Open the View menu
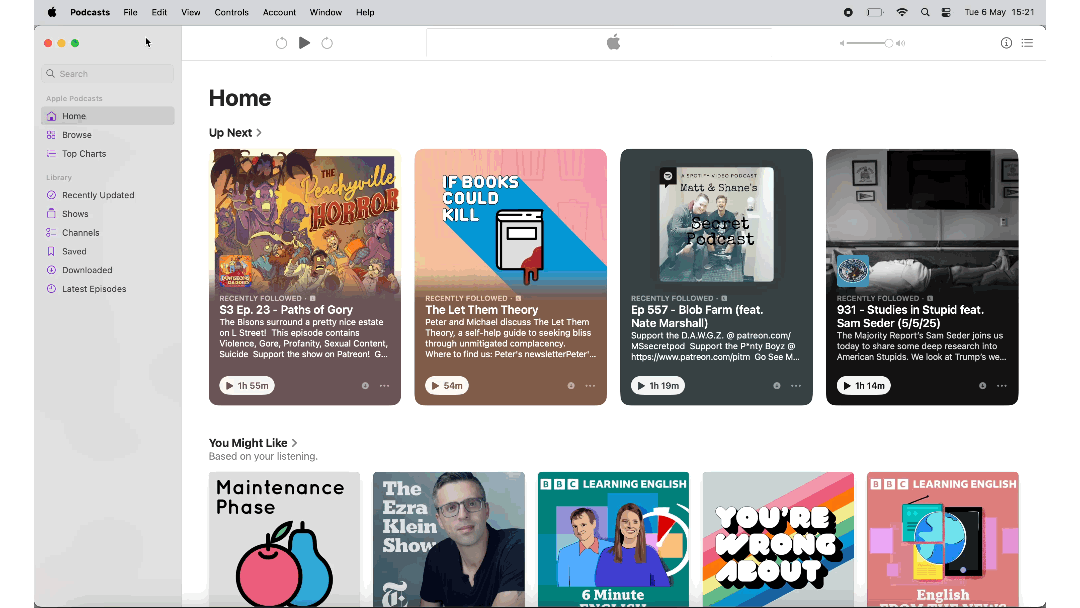This screenshot has height=608, width=1080. 191,12
